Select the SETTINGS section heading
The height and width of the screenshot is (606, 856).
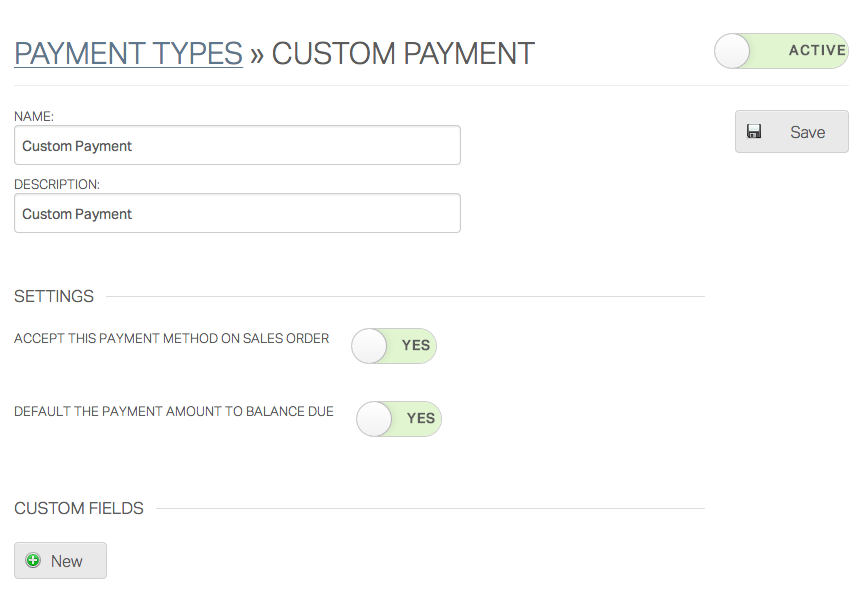[53, 296]
